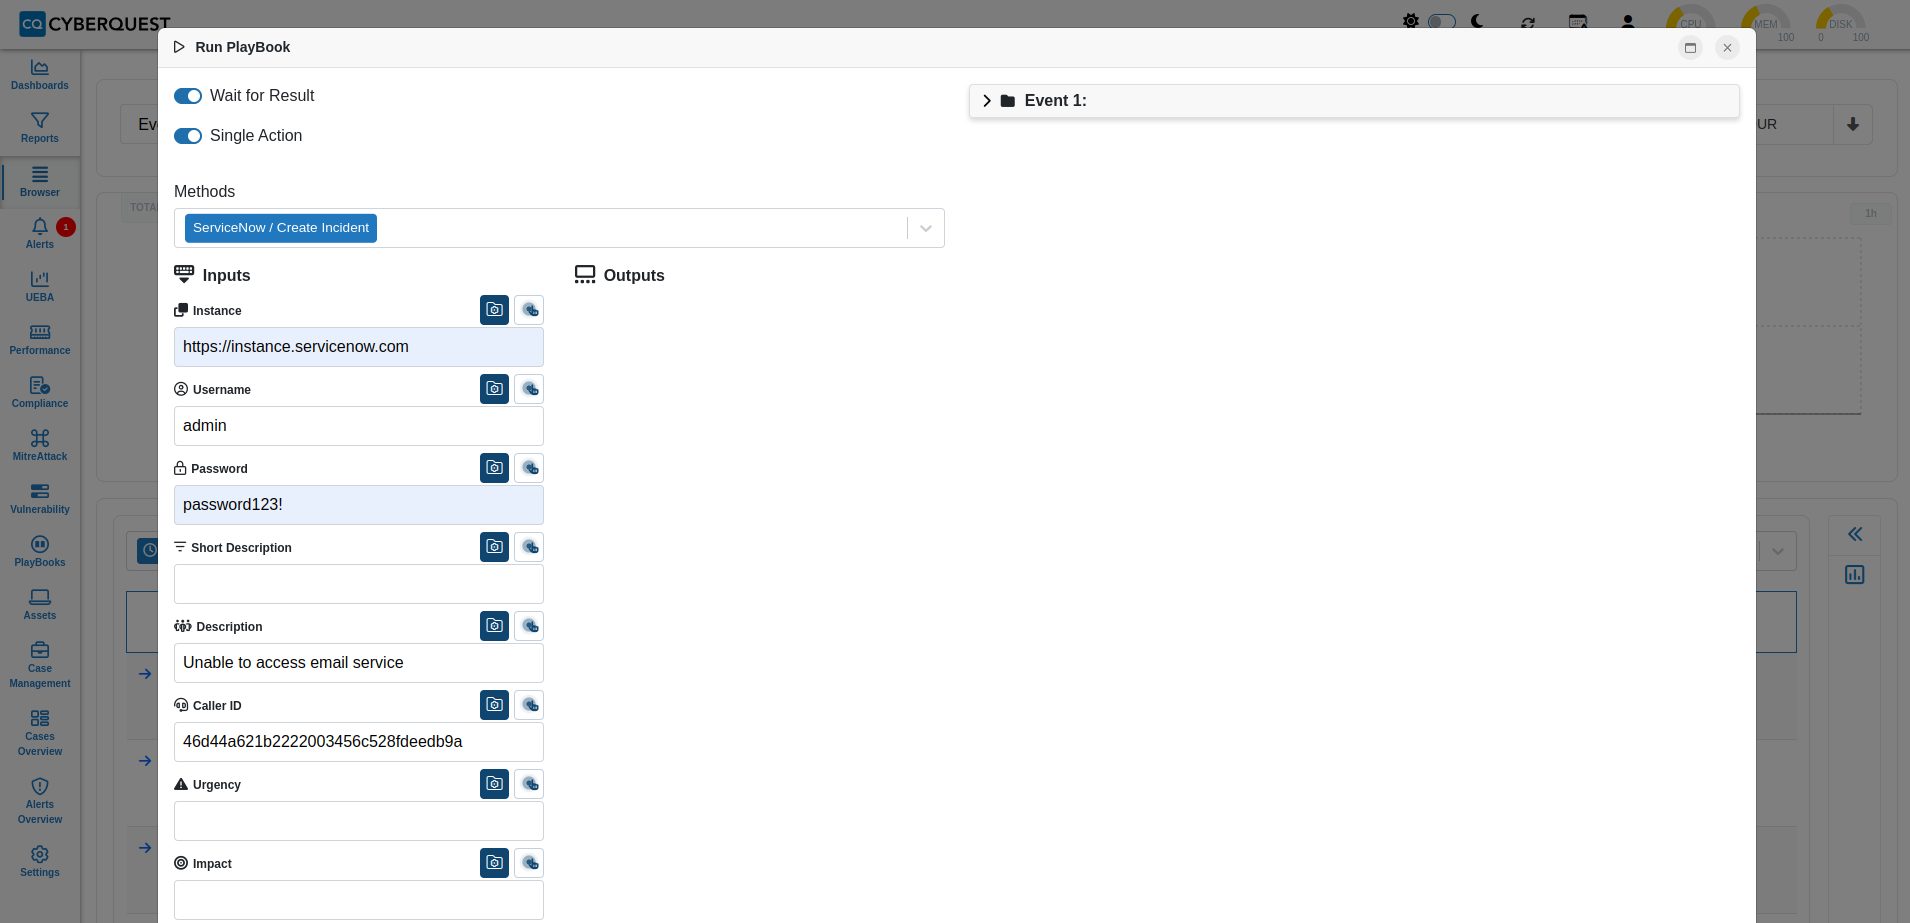The width and height of the screenshot is (1910, 923).
Task: Open Dashboards in the sidebar
Action: [40, 75]
